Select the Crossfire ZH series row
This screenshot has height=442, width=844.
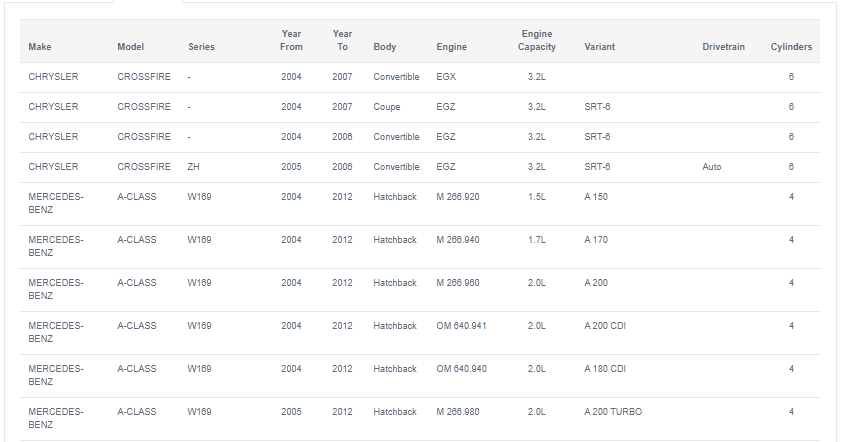pyautogui.click(x=420, y=167)
